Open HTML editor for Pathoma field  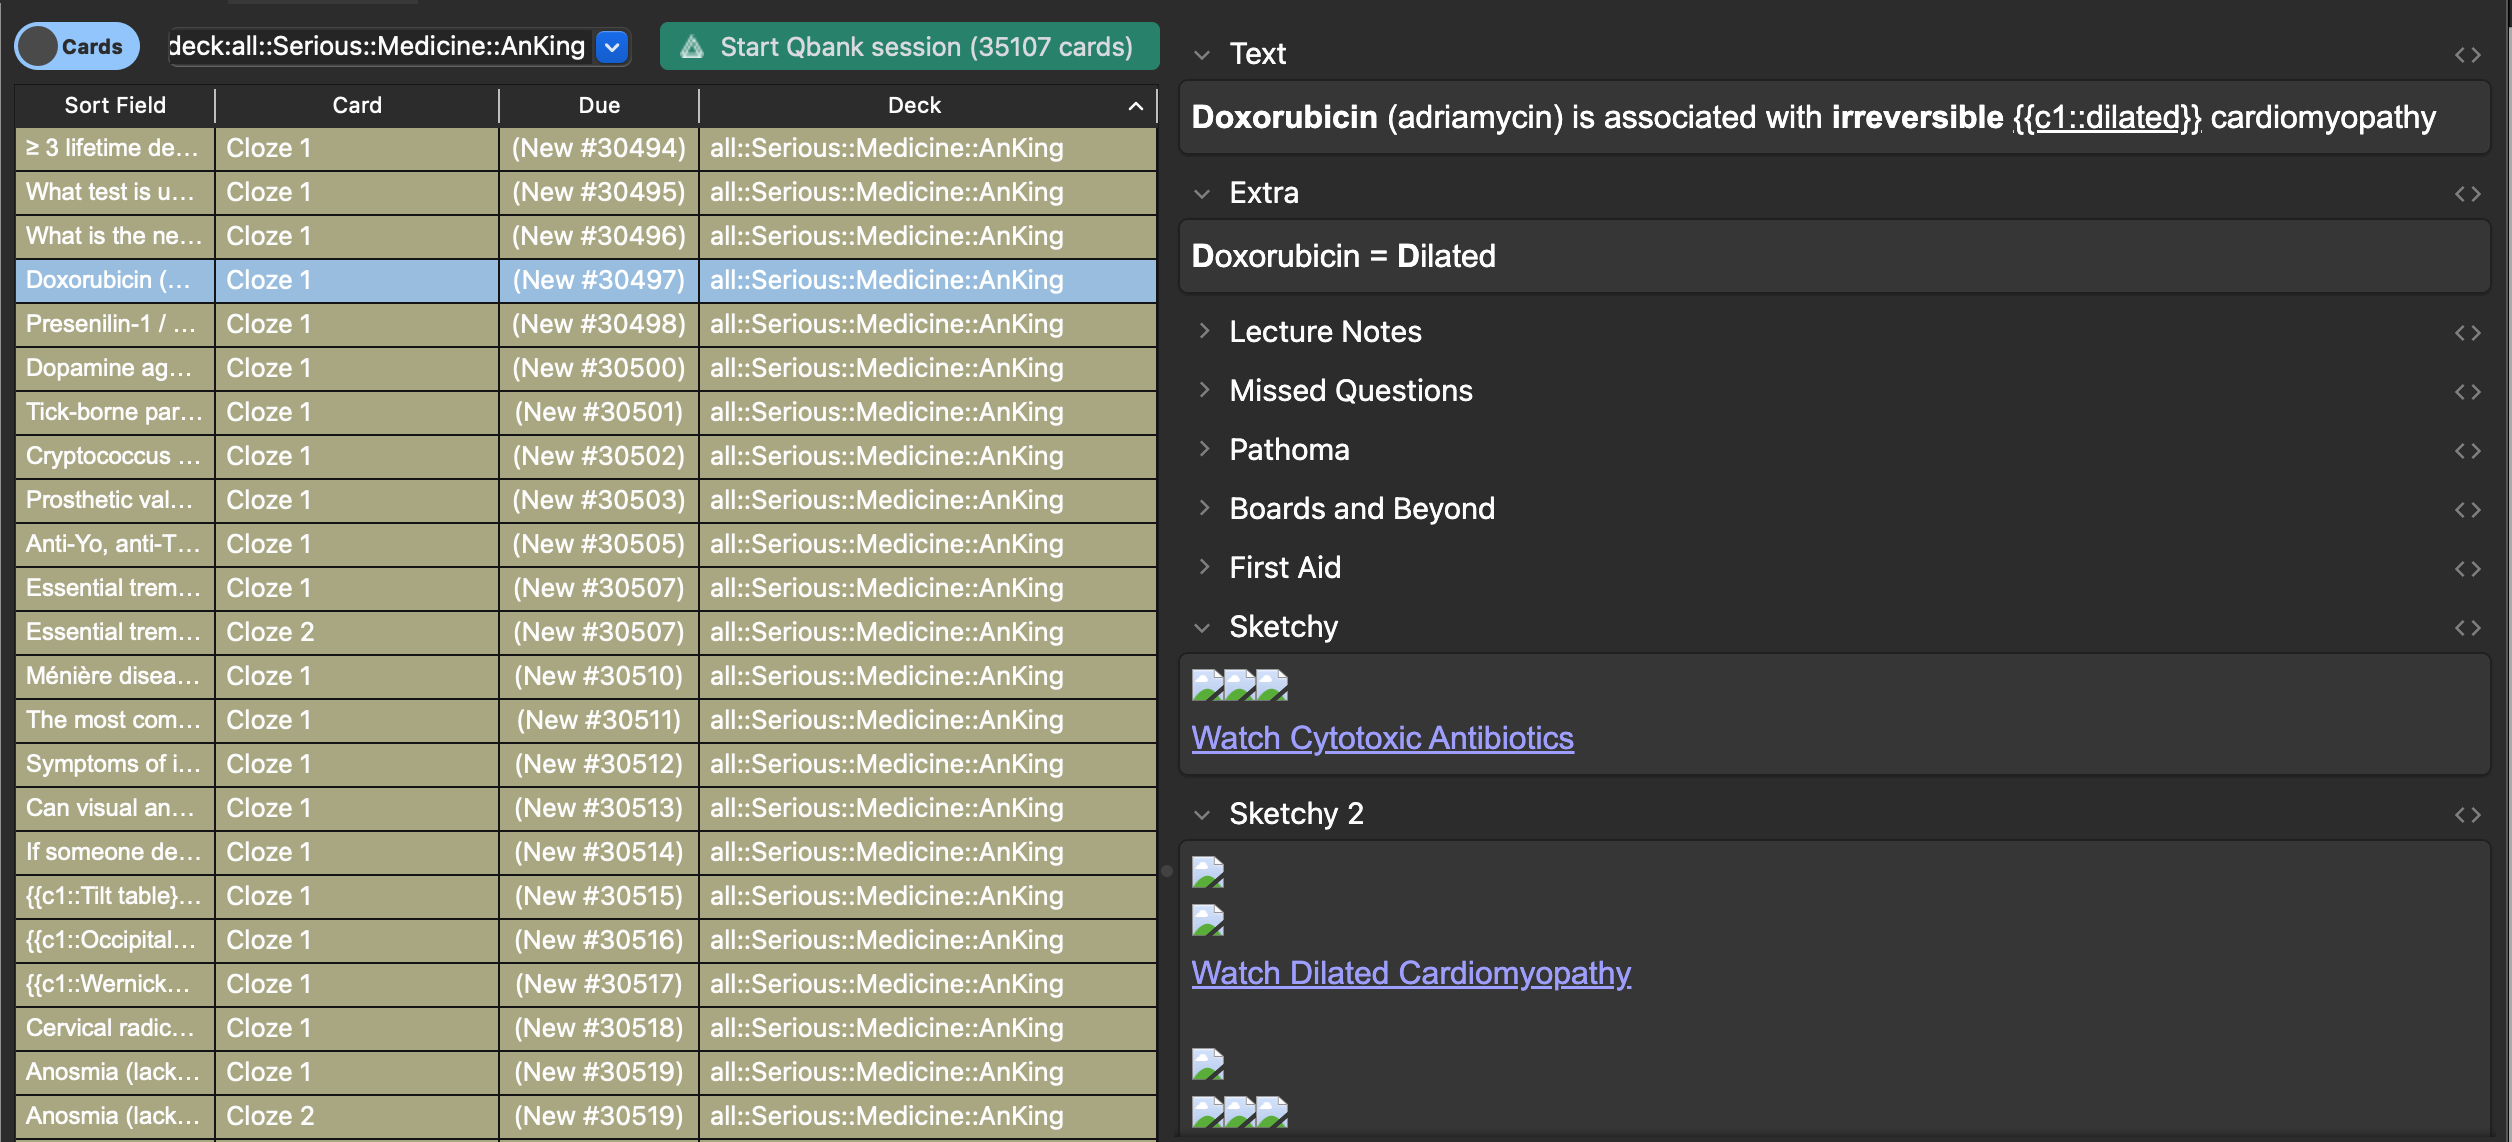pyautogui.click(x=2467, y=451)
